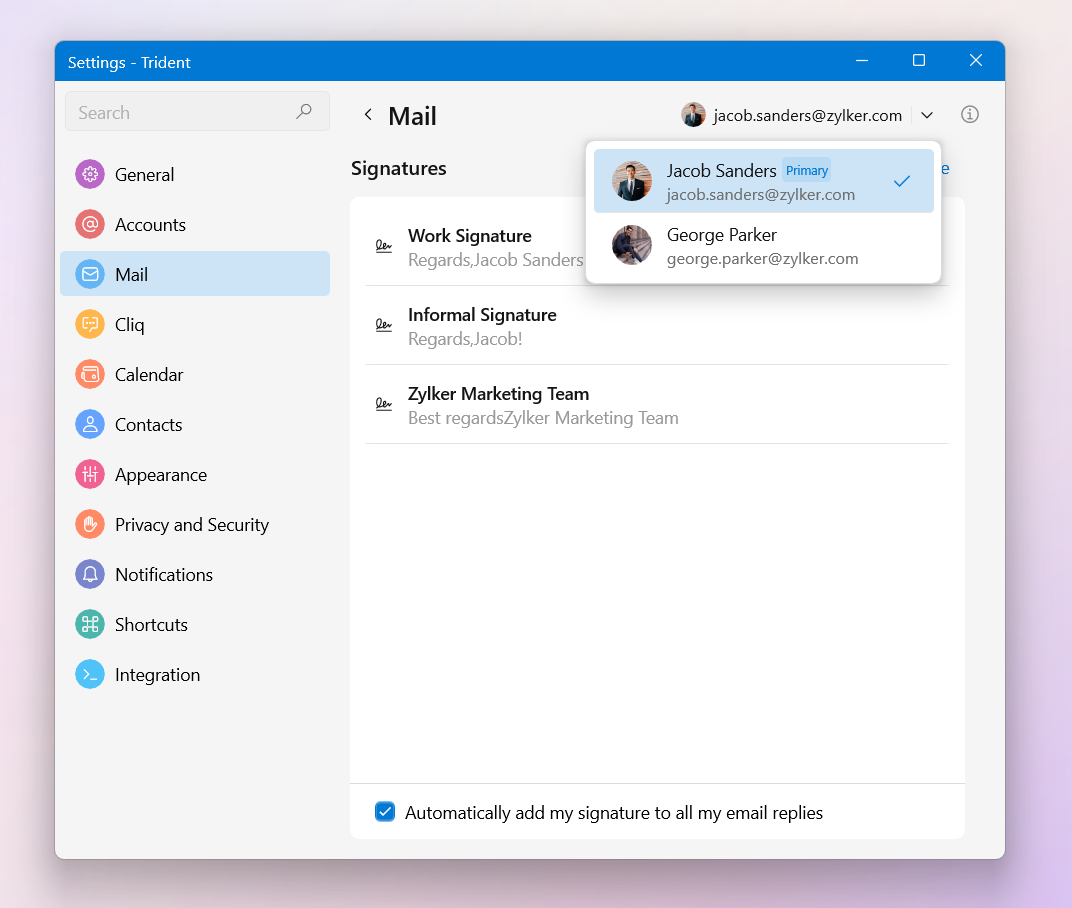Maximize the Settings - Trident window
This screenshot has width=1072, height=908.
(x=919, y=60)
